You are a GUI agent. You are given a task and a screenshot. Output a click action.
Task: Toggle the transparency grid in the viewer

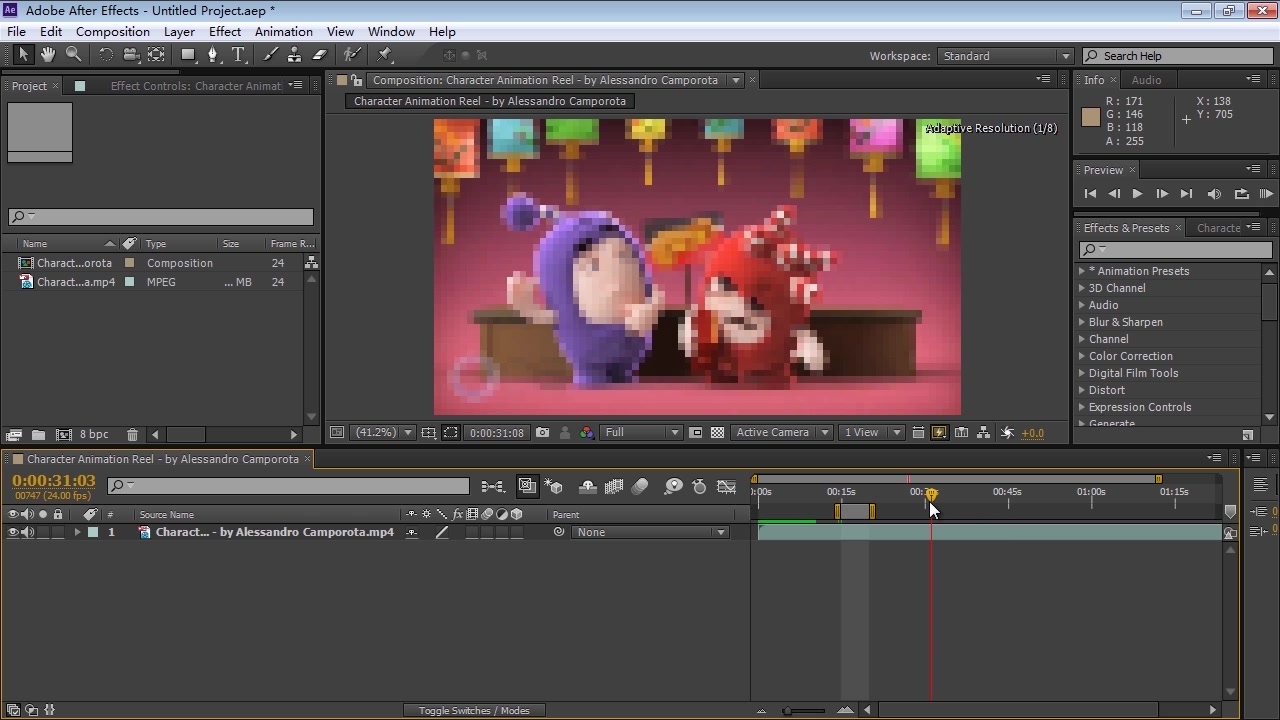coord(717,433)
